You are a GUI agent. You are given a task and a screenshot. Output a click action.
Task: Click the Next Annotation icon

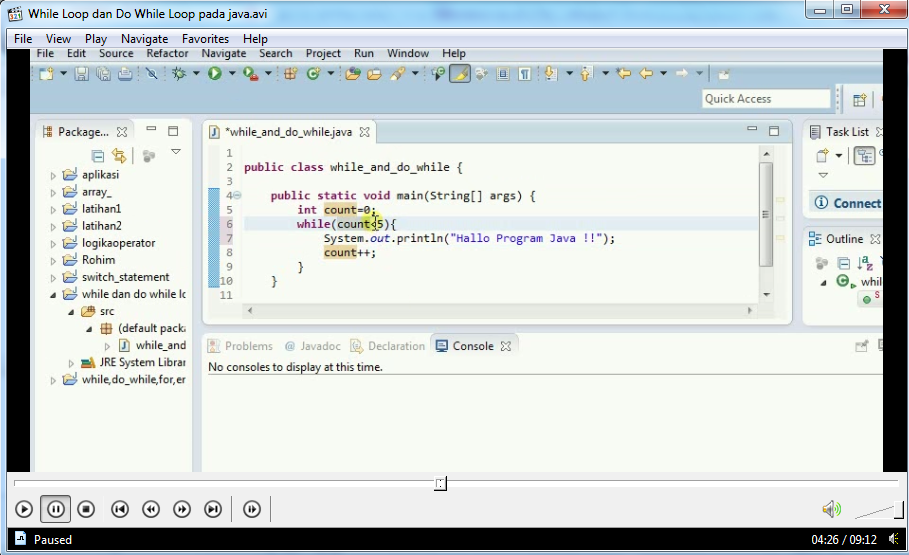tap(551, 74)
